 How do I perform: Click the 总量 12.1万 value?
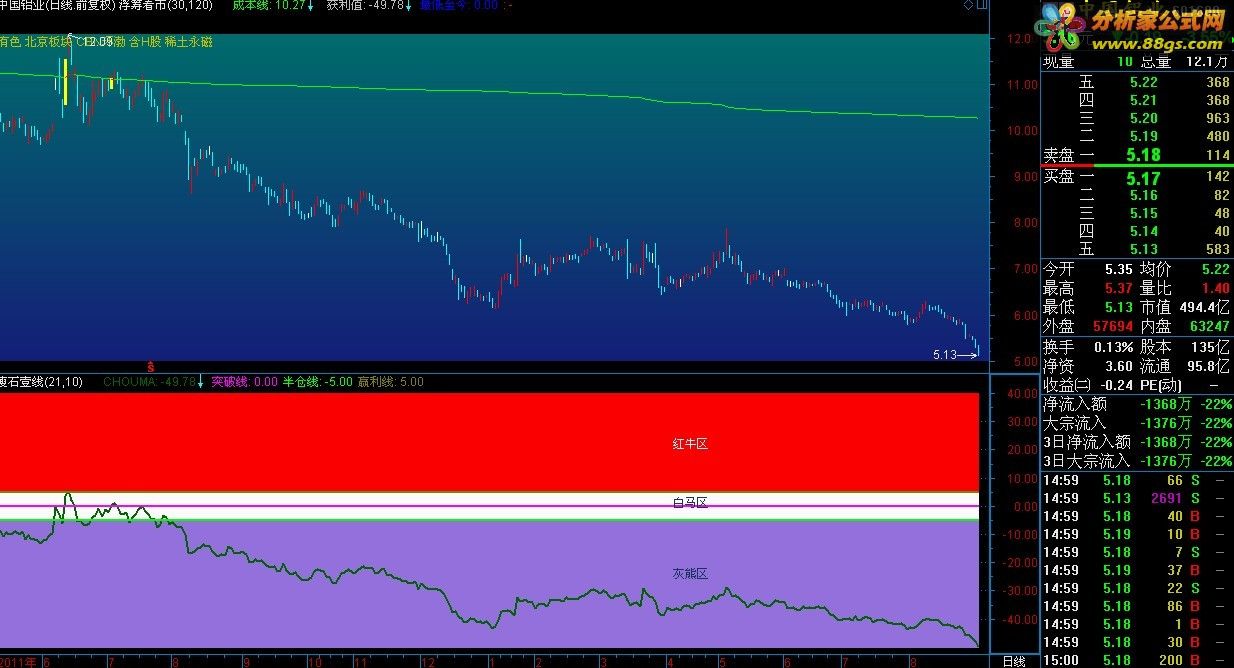tap(1209, 63)
